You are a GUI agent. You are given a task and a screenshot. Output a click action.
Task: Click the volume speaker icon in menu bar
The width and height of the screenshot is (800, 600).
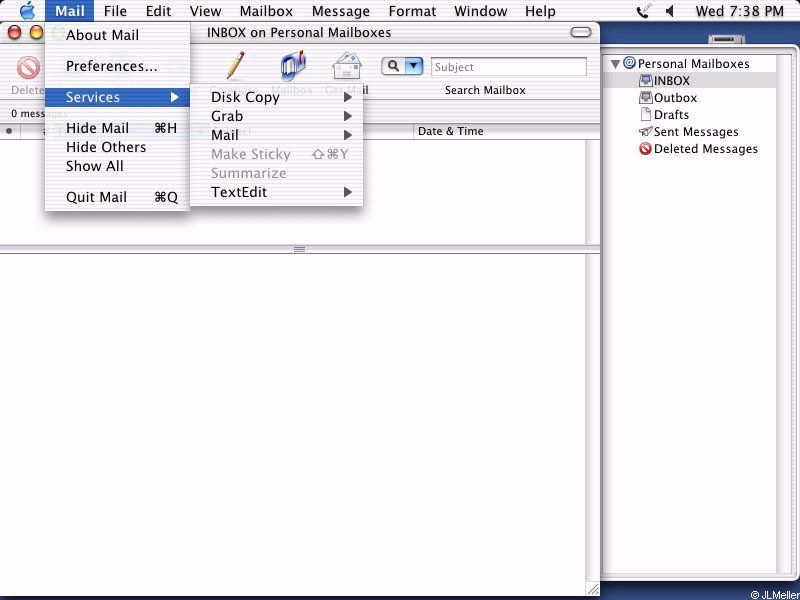[x=670, y=11]
